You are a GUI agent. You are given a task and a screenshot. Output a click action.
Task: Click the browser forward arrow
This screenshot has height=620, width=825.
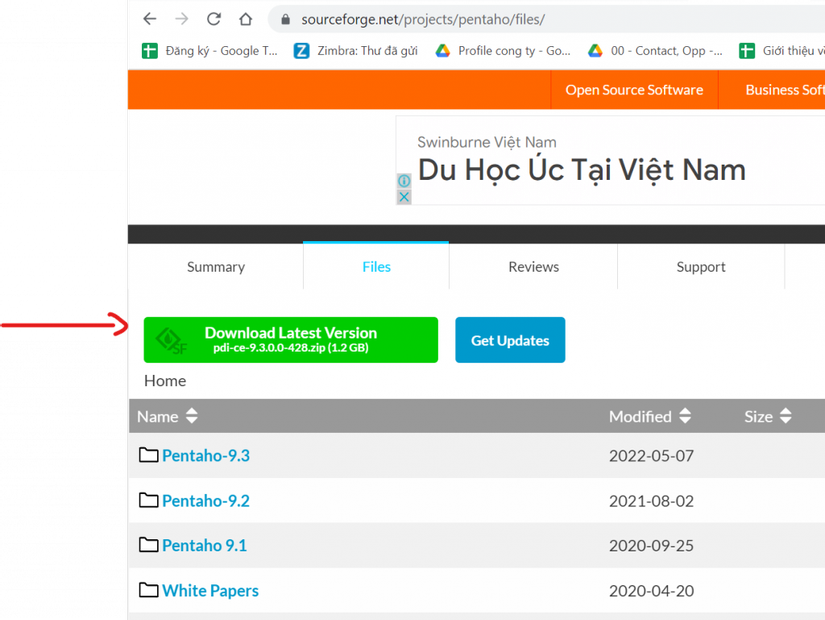(182, 19)
